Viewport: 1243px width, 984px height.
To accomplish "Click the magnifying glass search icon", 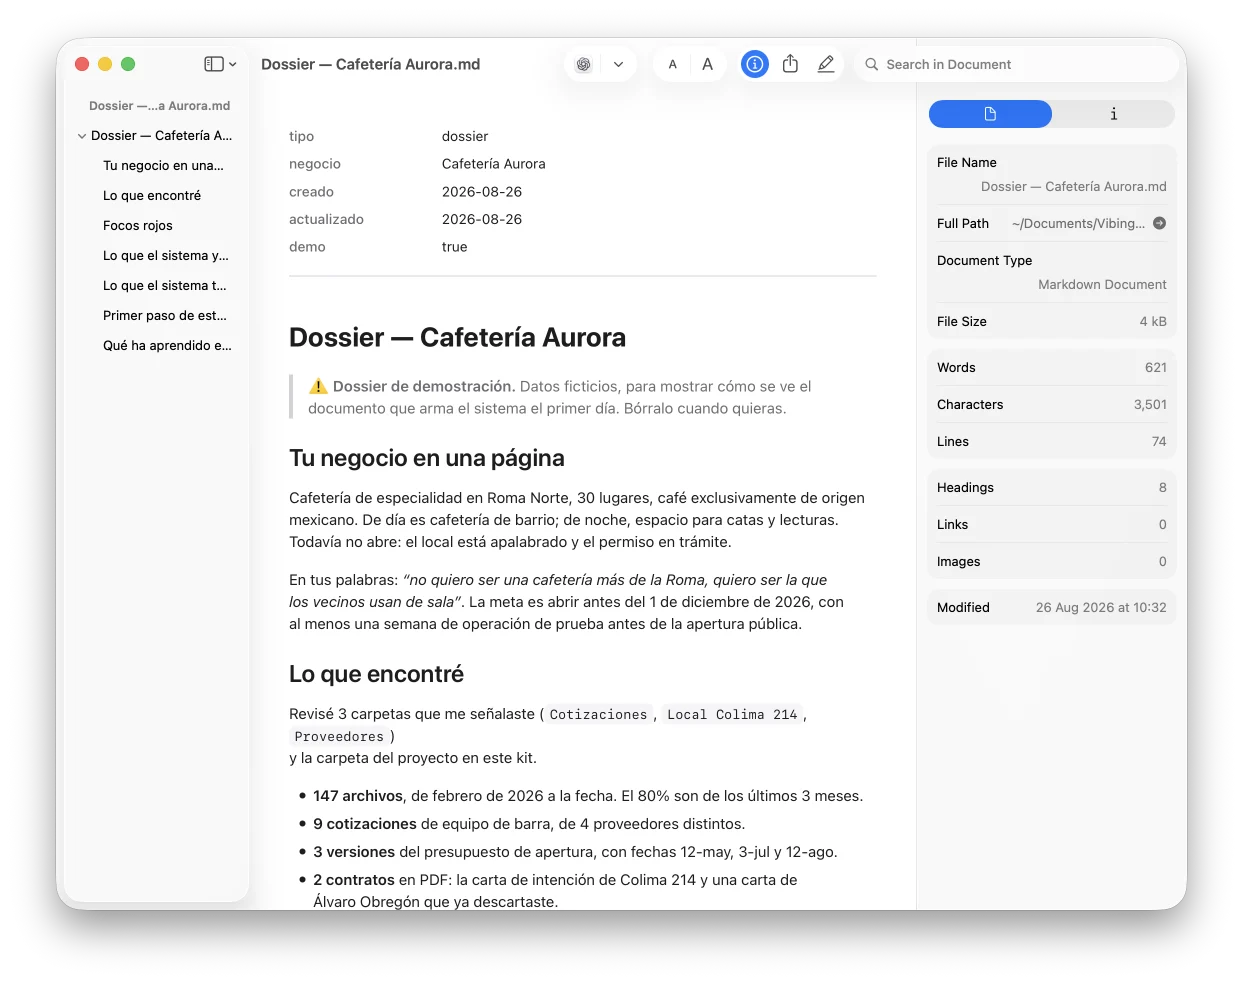I will (872, 64).
